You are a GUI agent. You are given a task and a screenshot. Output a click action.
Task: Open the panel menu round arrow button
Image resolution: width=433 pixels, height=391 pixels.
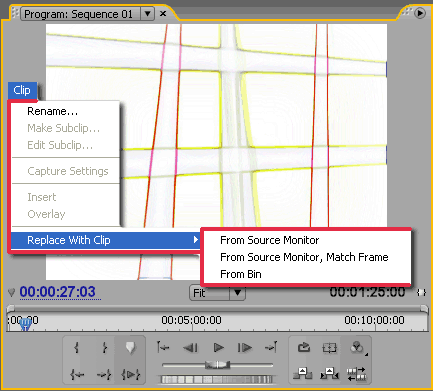coord(420,13)
